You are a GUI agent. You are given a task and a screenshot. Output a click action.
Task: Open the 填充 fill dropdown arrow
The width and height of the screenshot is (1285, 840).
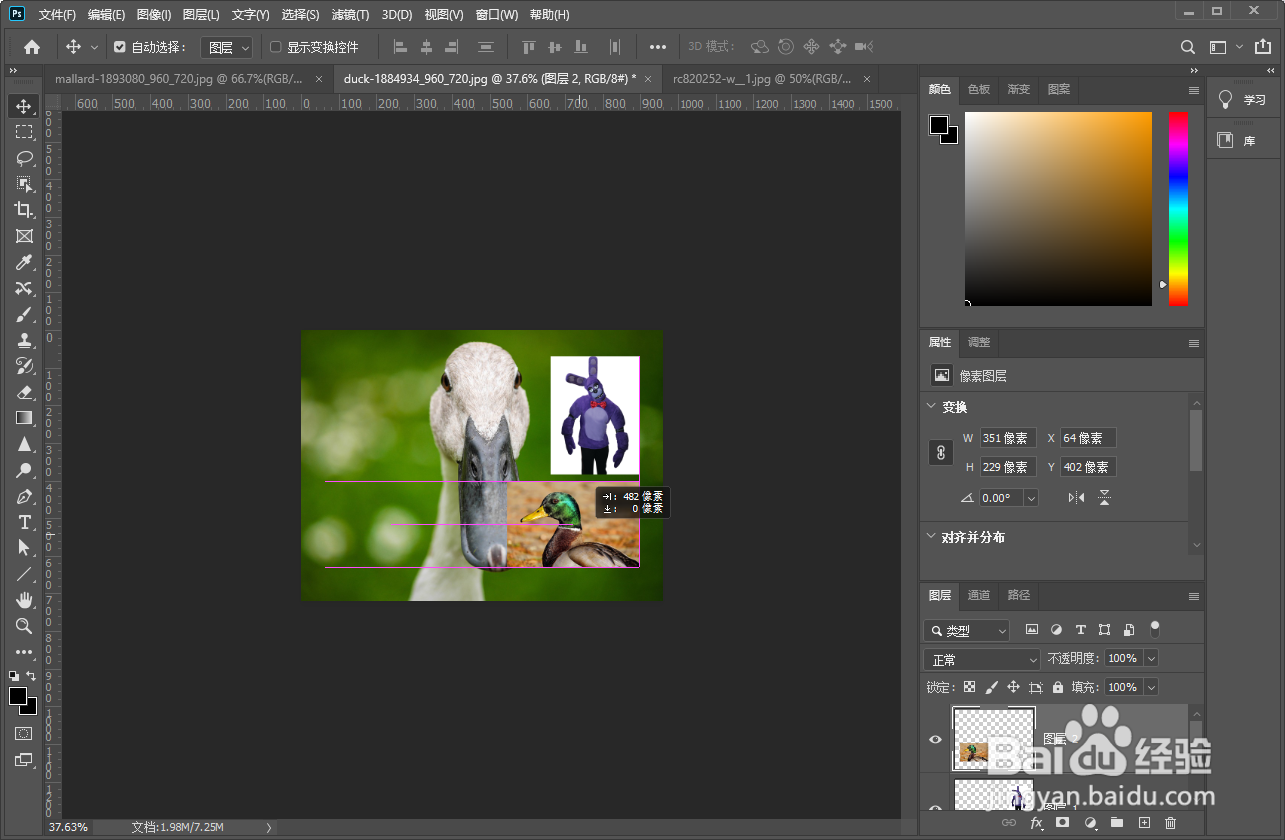point(1151,687)
